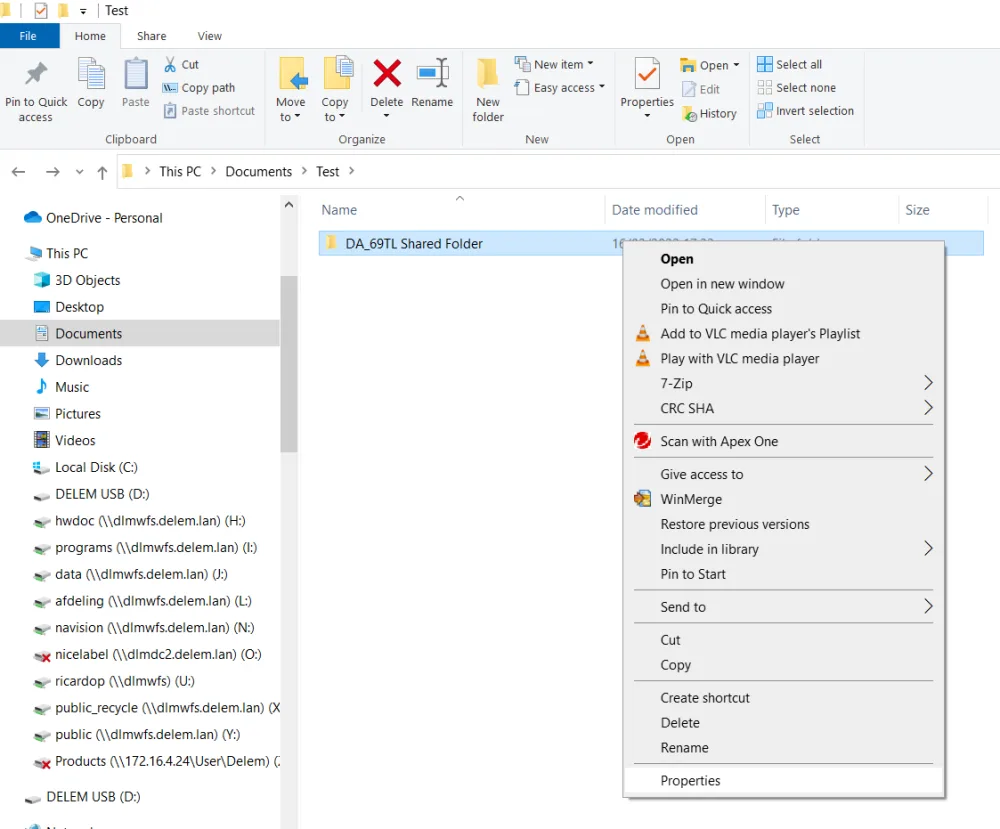This screenshot has width=1000, height=829.
Task: Click the Properties checkmark icon in ribbon
Action: point(647,73)
